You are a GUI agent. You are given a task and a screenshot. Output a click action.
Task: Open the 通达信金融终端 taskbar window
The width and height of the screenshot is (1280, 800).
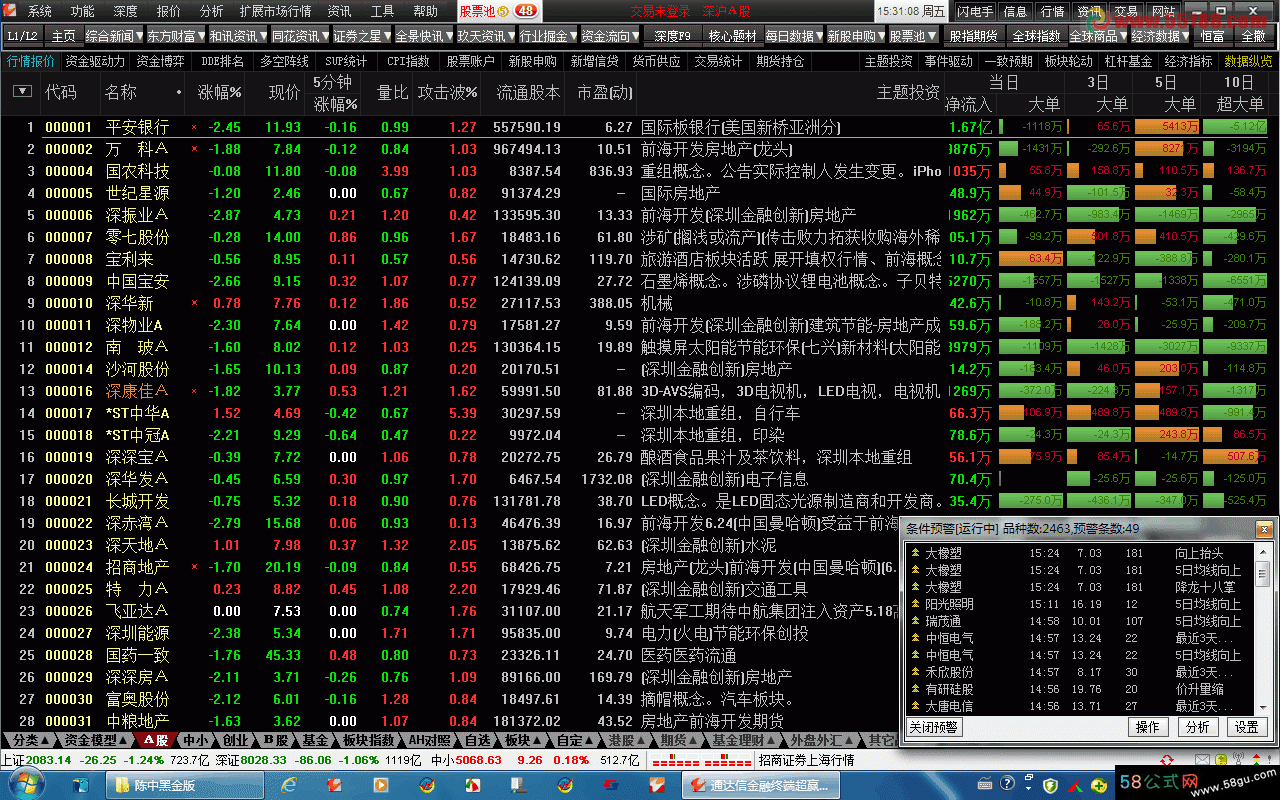pyautogui.click(x=760, y=786)
